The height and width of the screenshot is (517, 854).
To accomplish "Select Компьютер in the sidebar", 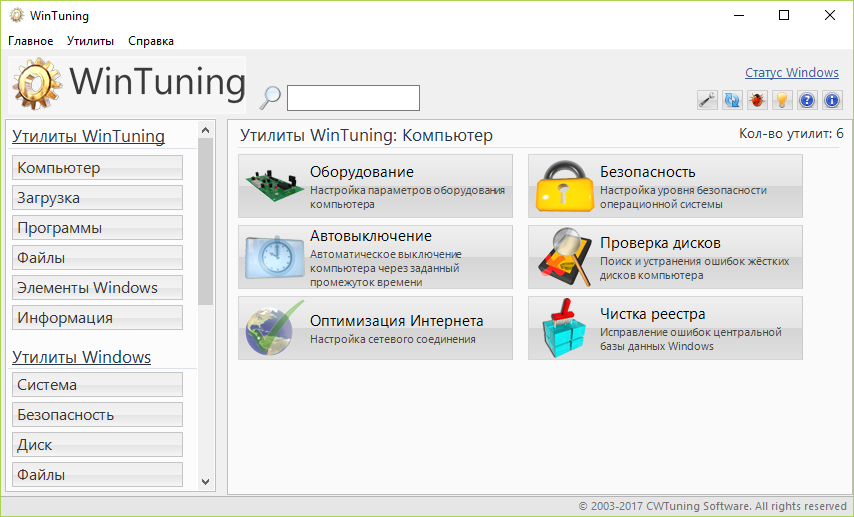I will (x=97, y=168).
